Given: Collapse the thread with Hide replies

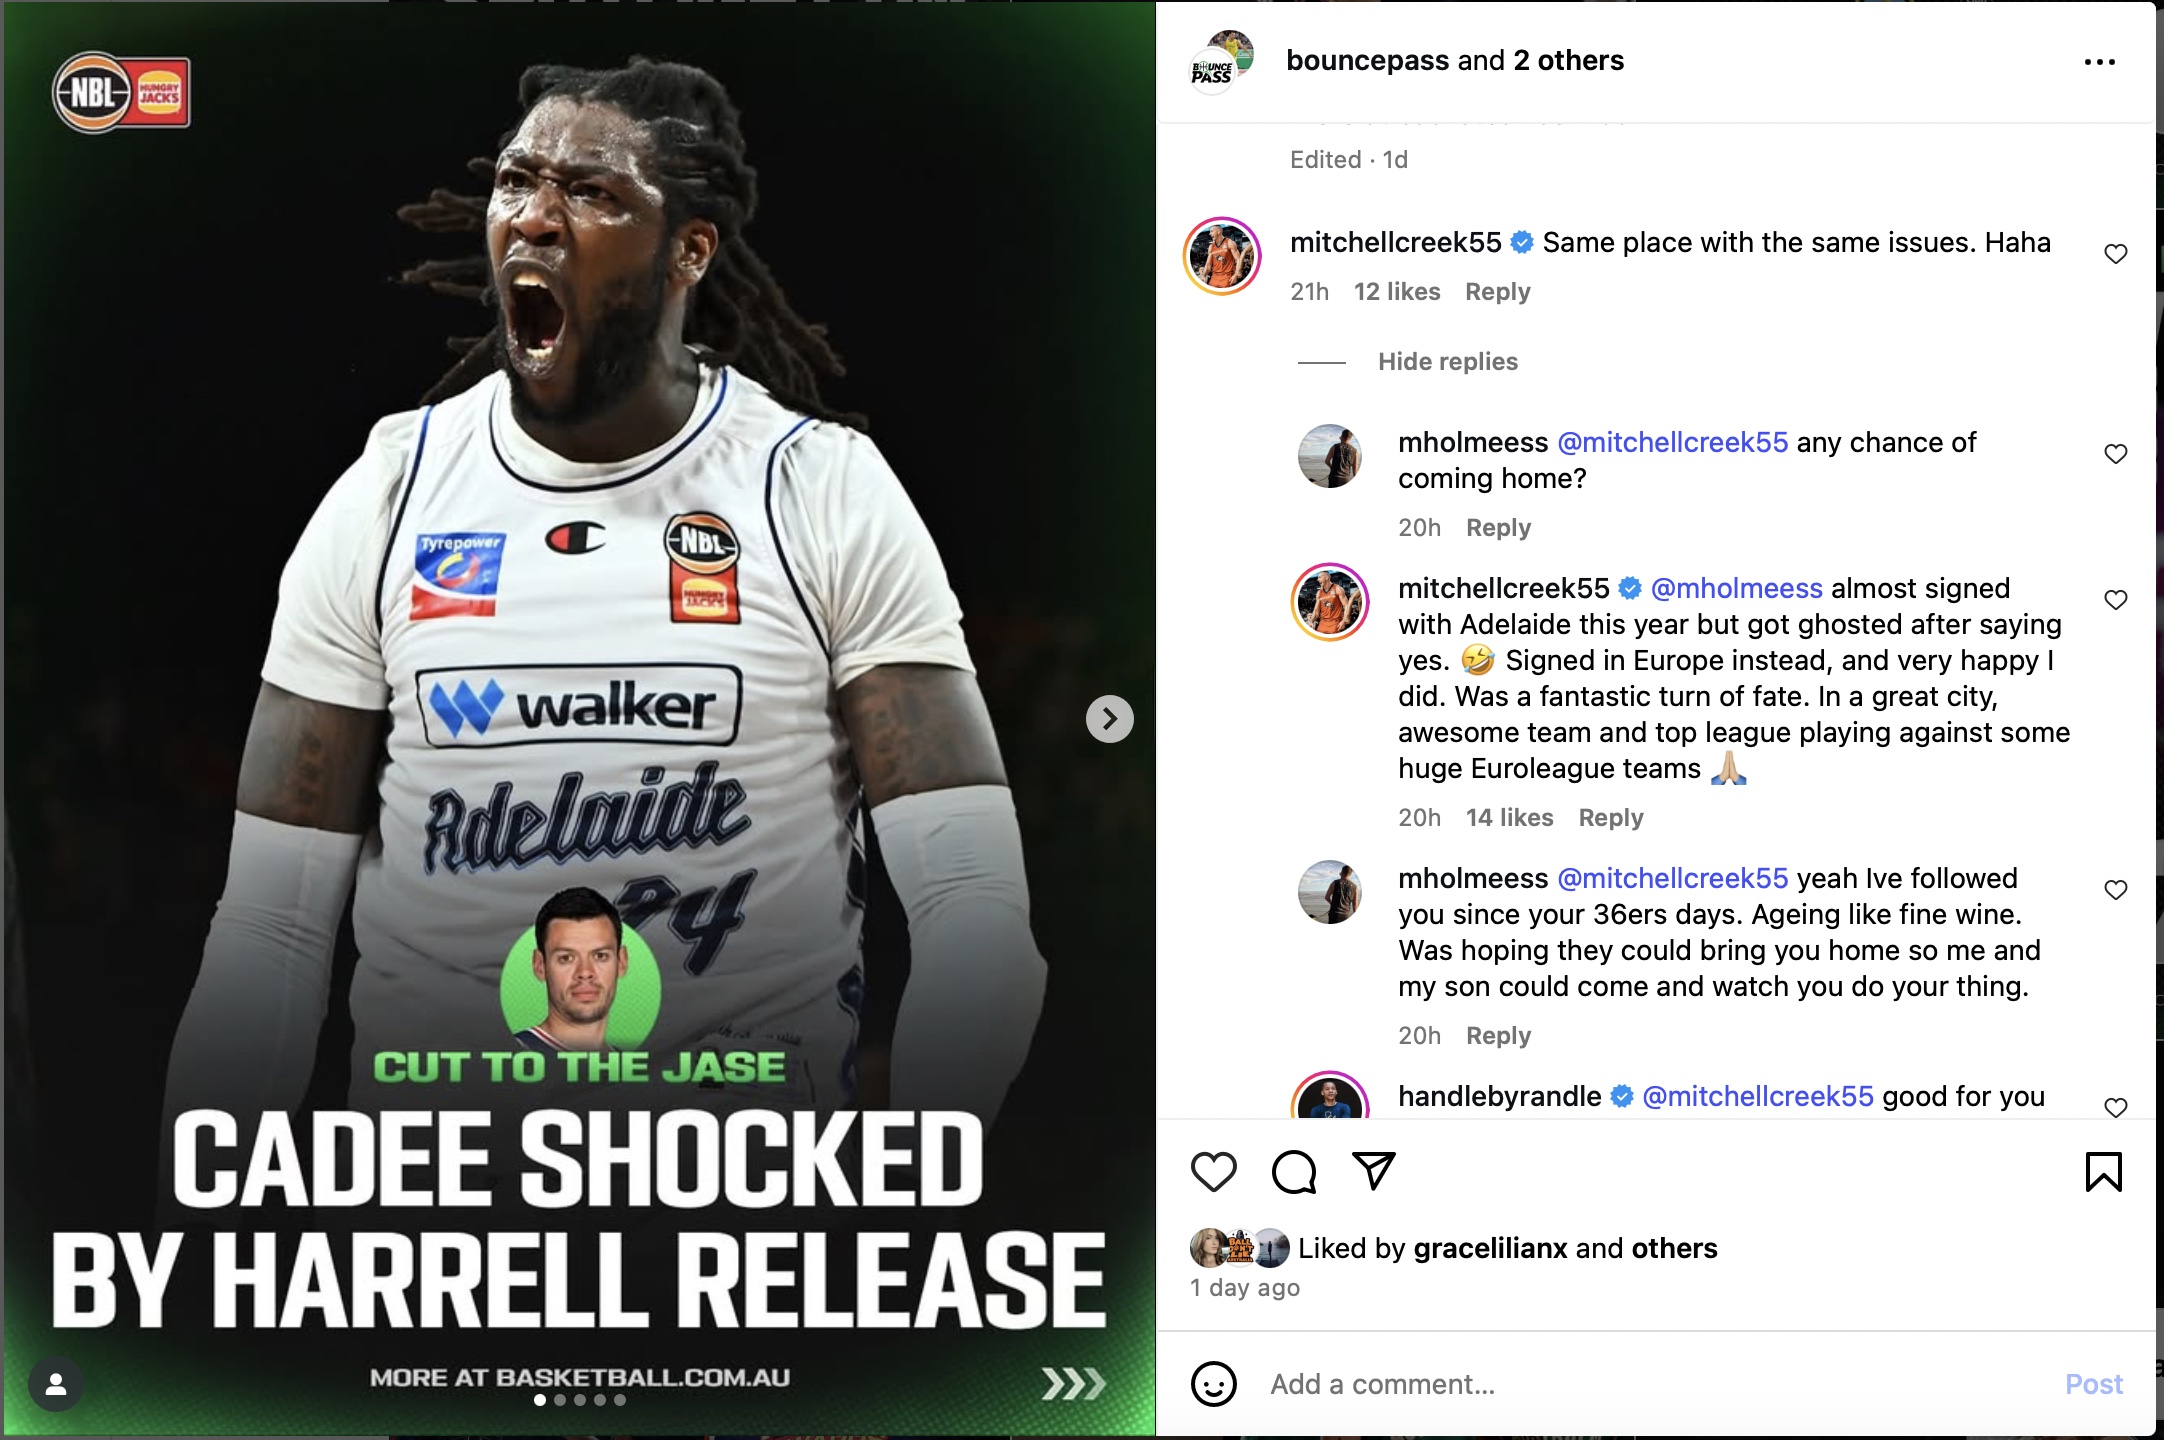Looking at the screenshot, I should pos(1447,361).
